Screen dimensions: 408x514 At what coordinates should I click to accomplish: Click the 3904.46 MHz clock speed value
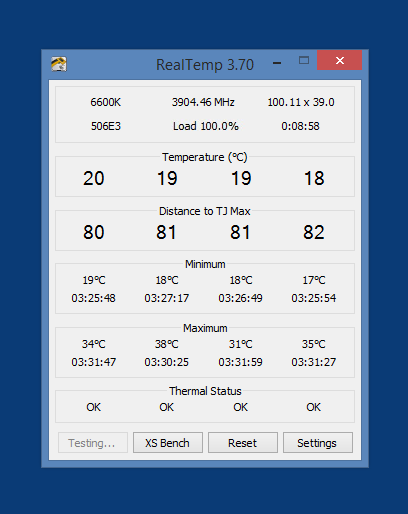pyautogui.click(x=203, y=102)
